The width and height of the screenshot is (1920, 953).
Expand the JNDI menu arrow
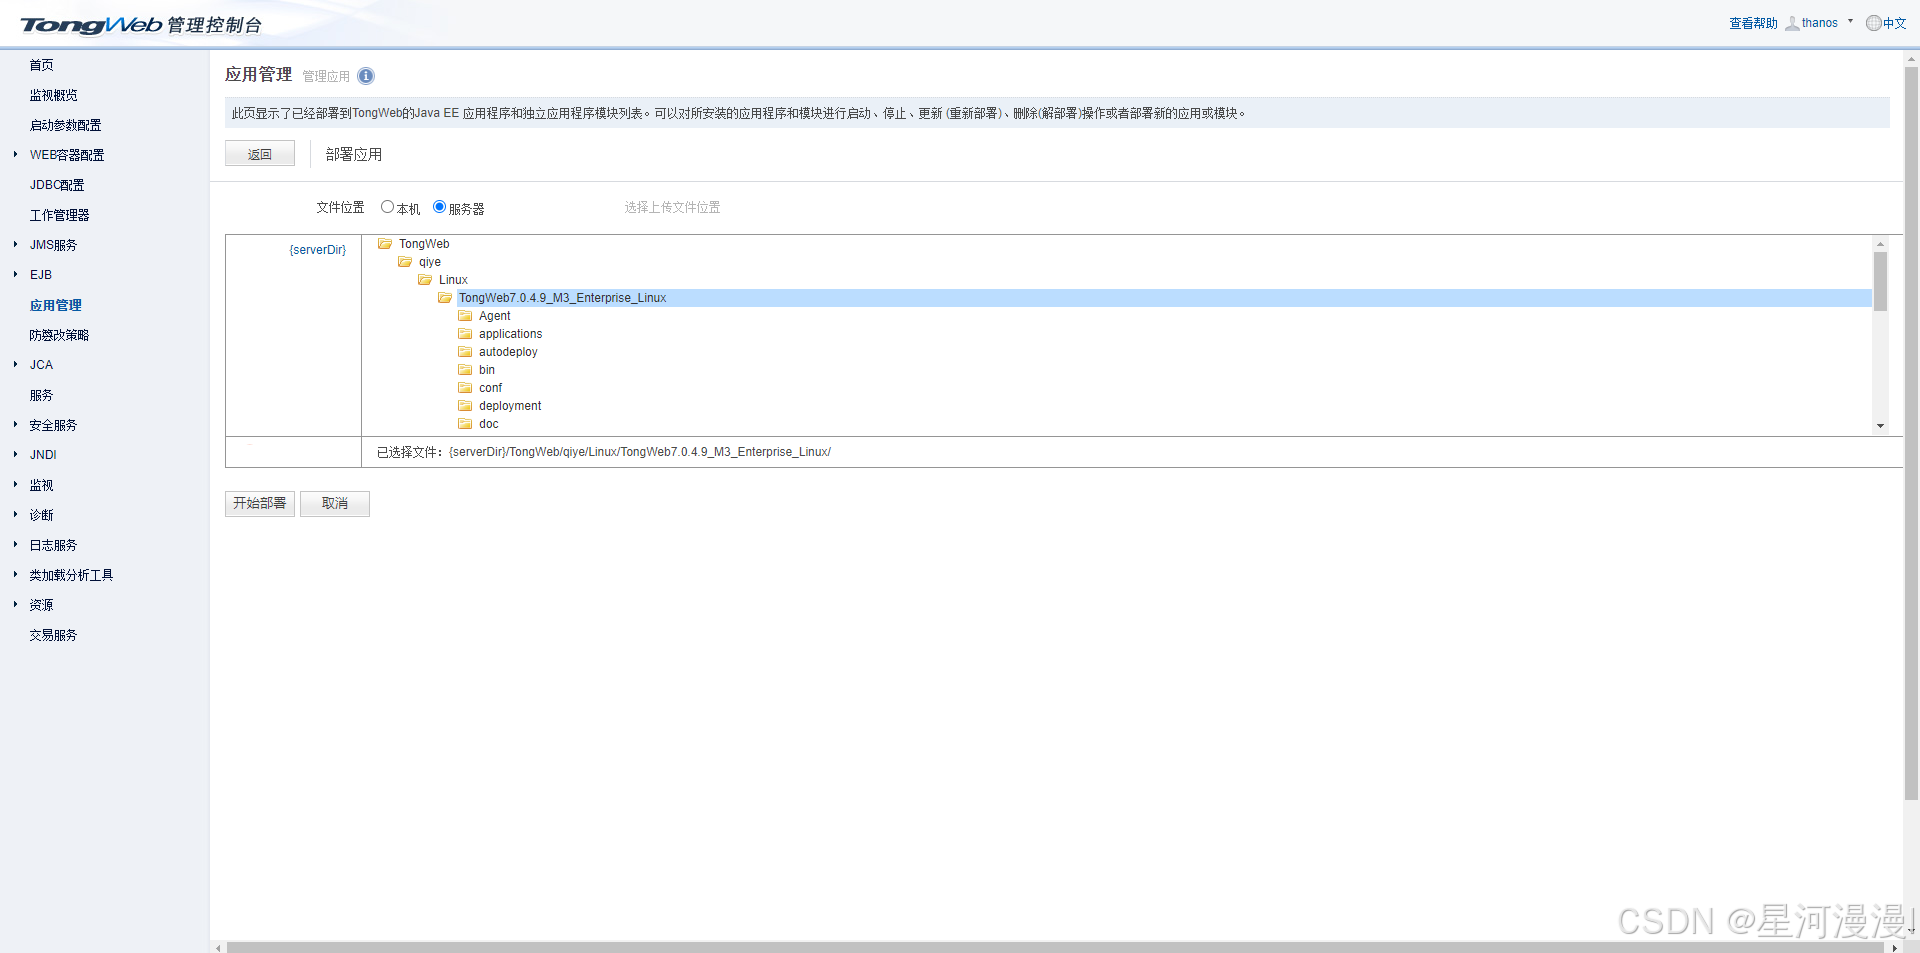15,454
